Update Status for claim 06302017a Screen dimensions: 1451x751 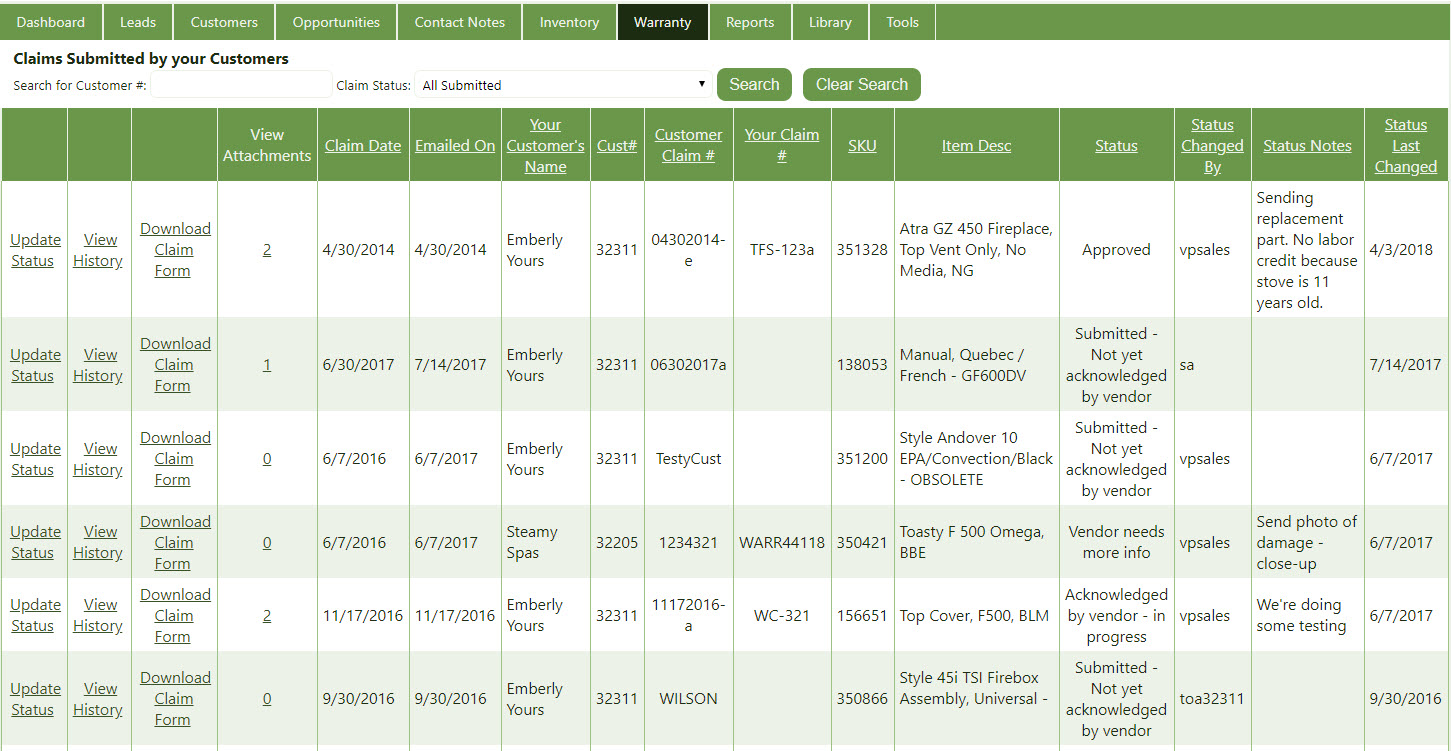pyautogui.click(x=35, y=365)
